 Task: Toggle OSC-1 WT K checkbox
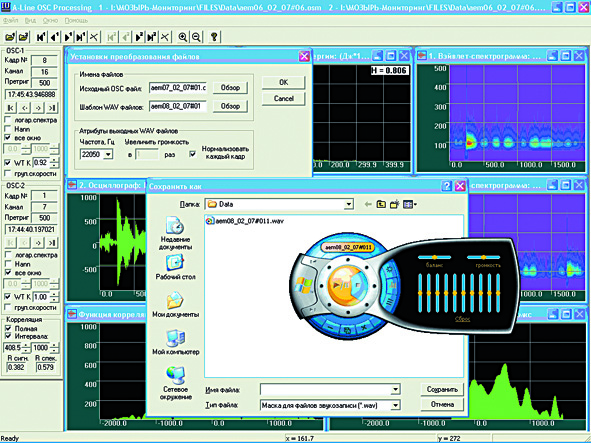click(8, 163)
